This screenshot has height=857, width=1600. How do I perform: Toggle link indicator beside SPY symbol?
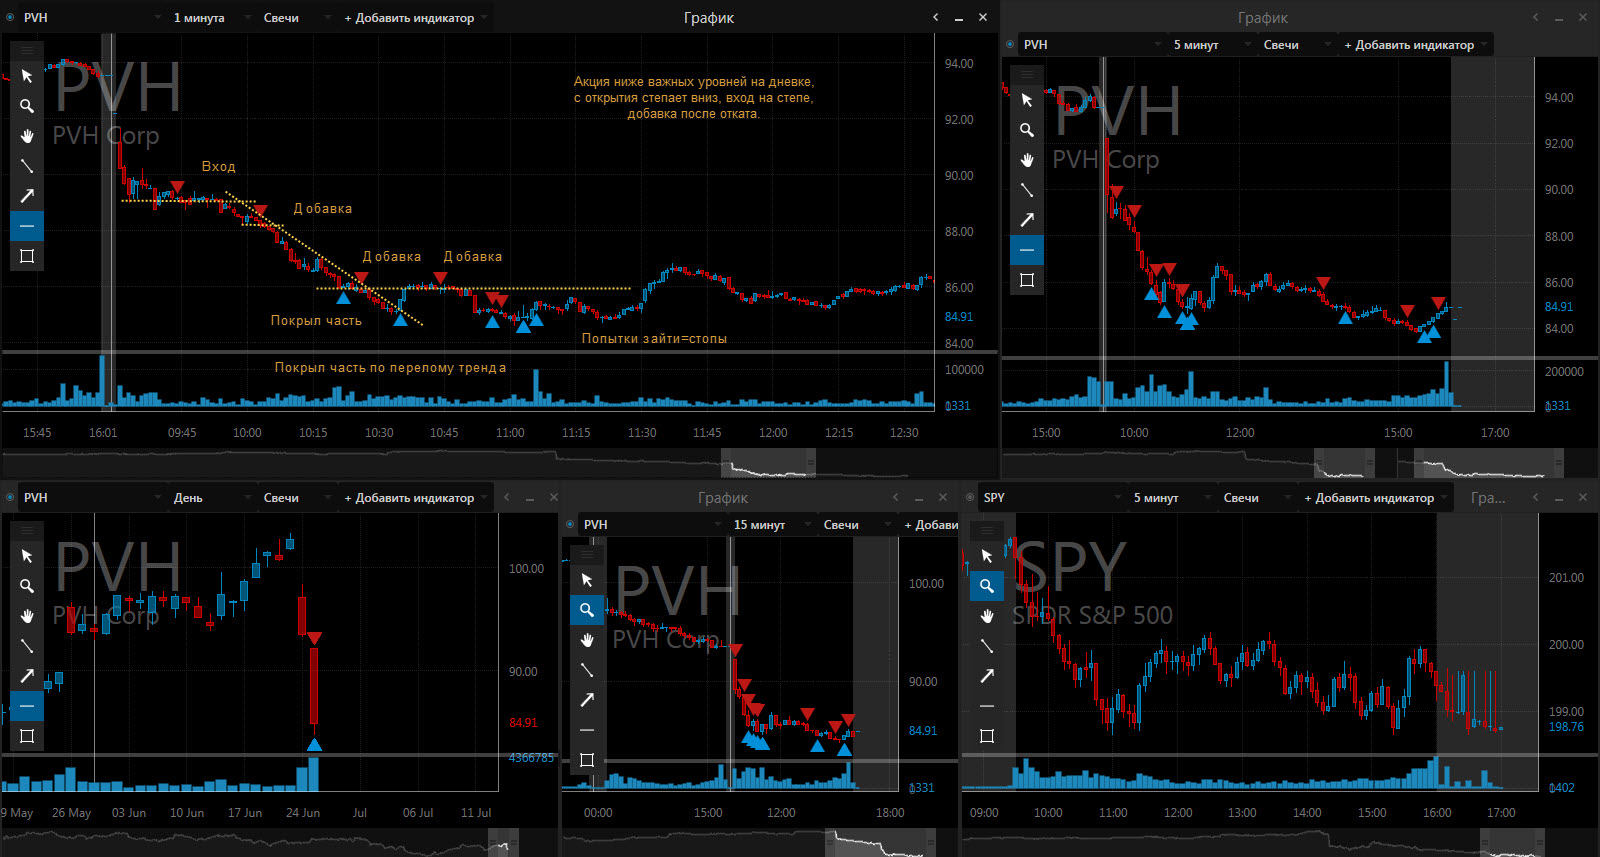(x=970, y=497)
